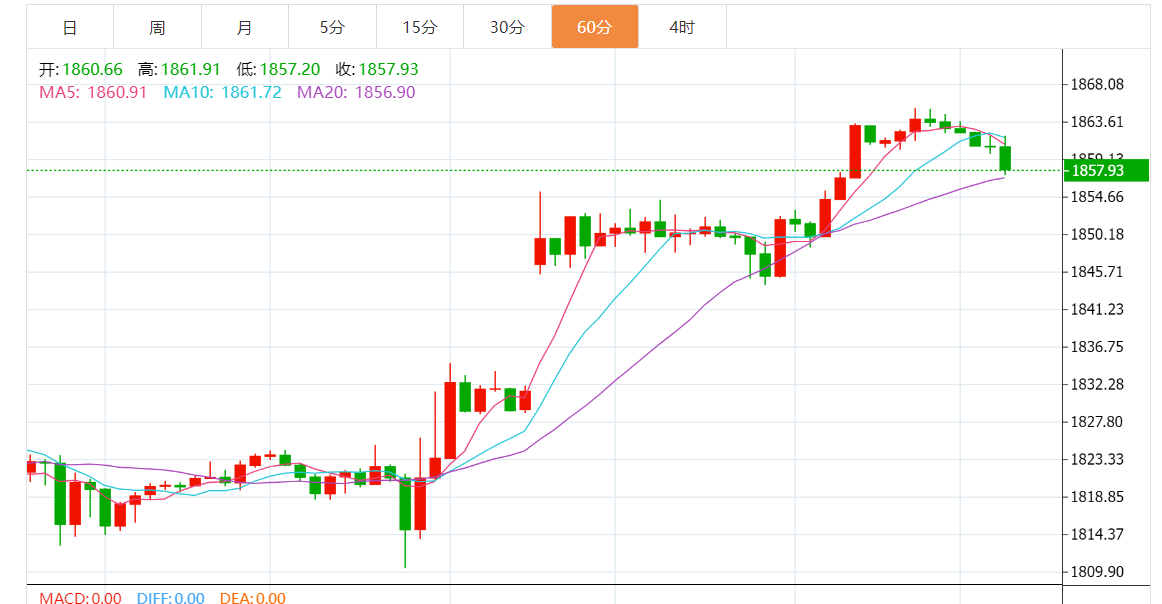Click the 开 opening price readout
Viewport: 1162px width, 604px height.
click(x=80, y=69)
